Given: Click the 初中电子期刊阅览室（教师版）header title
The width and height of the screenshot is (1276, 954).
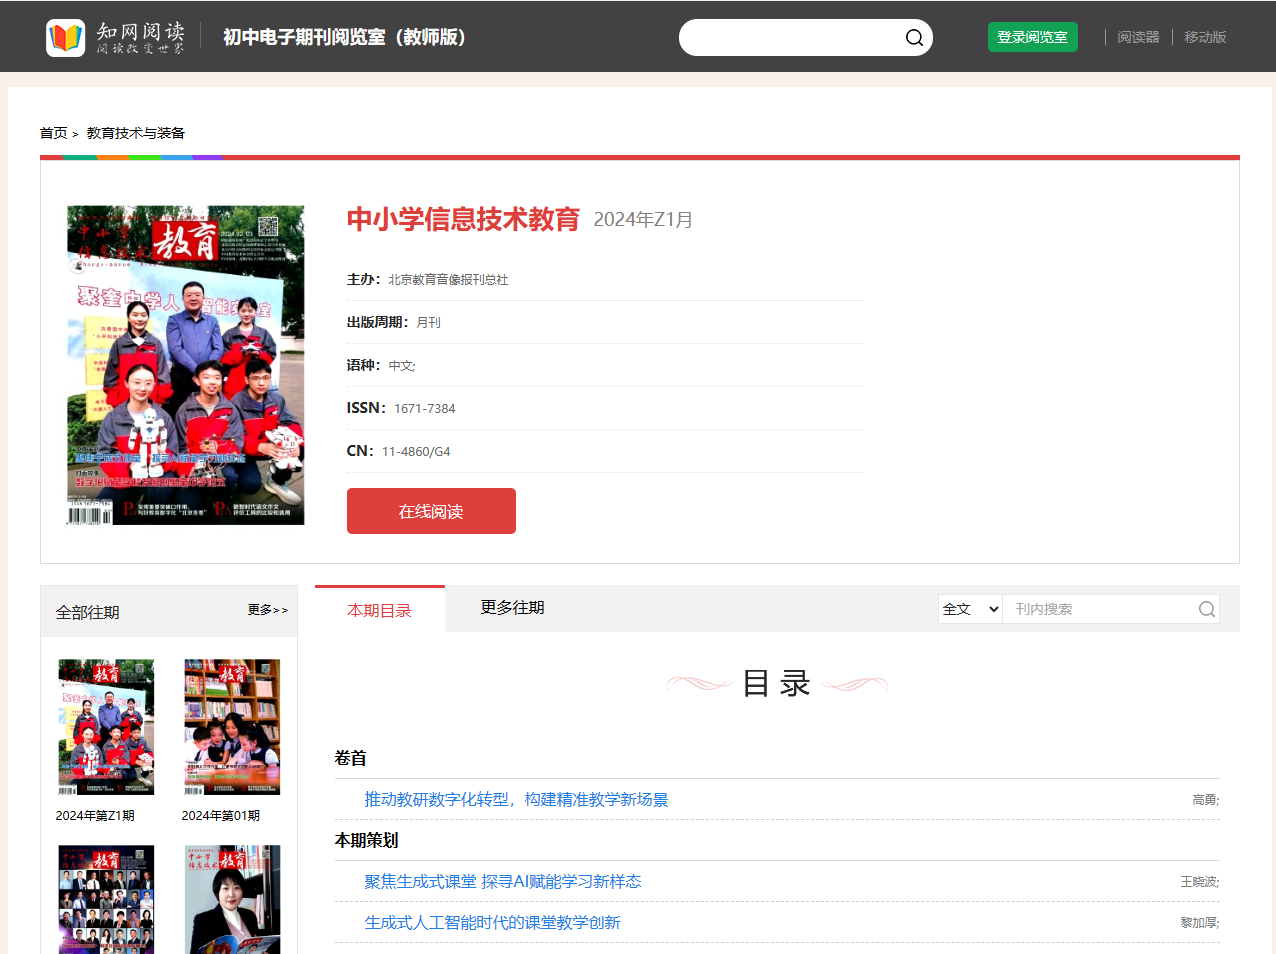Looking at the screenshot, I should coord(344,37).
